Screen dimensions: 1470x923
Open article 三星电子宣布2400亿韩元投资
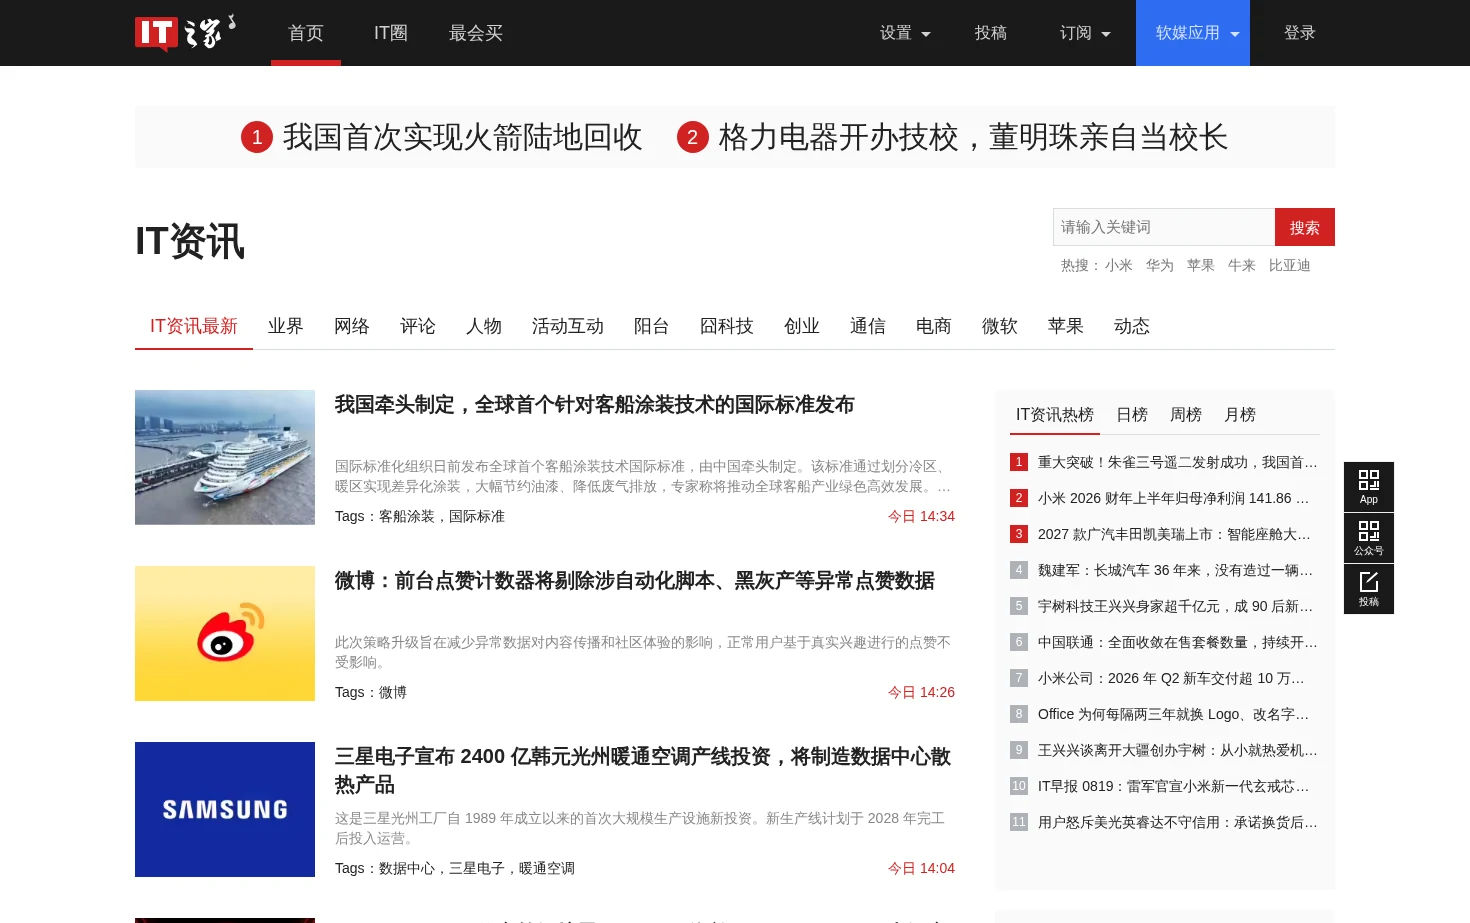[x=643, y=770]
